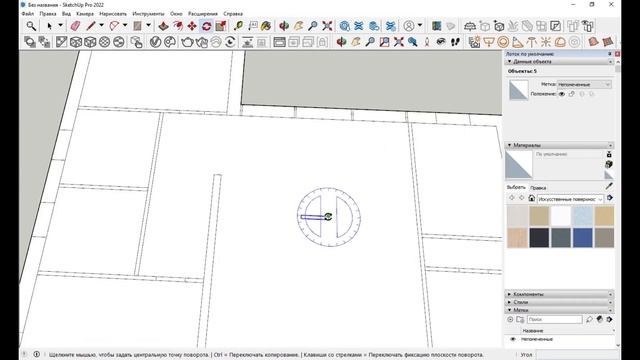Go to materials home library
The height and width of the screenshot is (360, 640).
click(531, 198)
